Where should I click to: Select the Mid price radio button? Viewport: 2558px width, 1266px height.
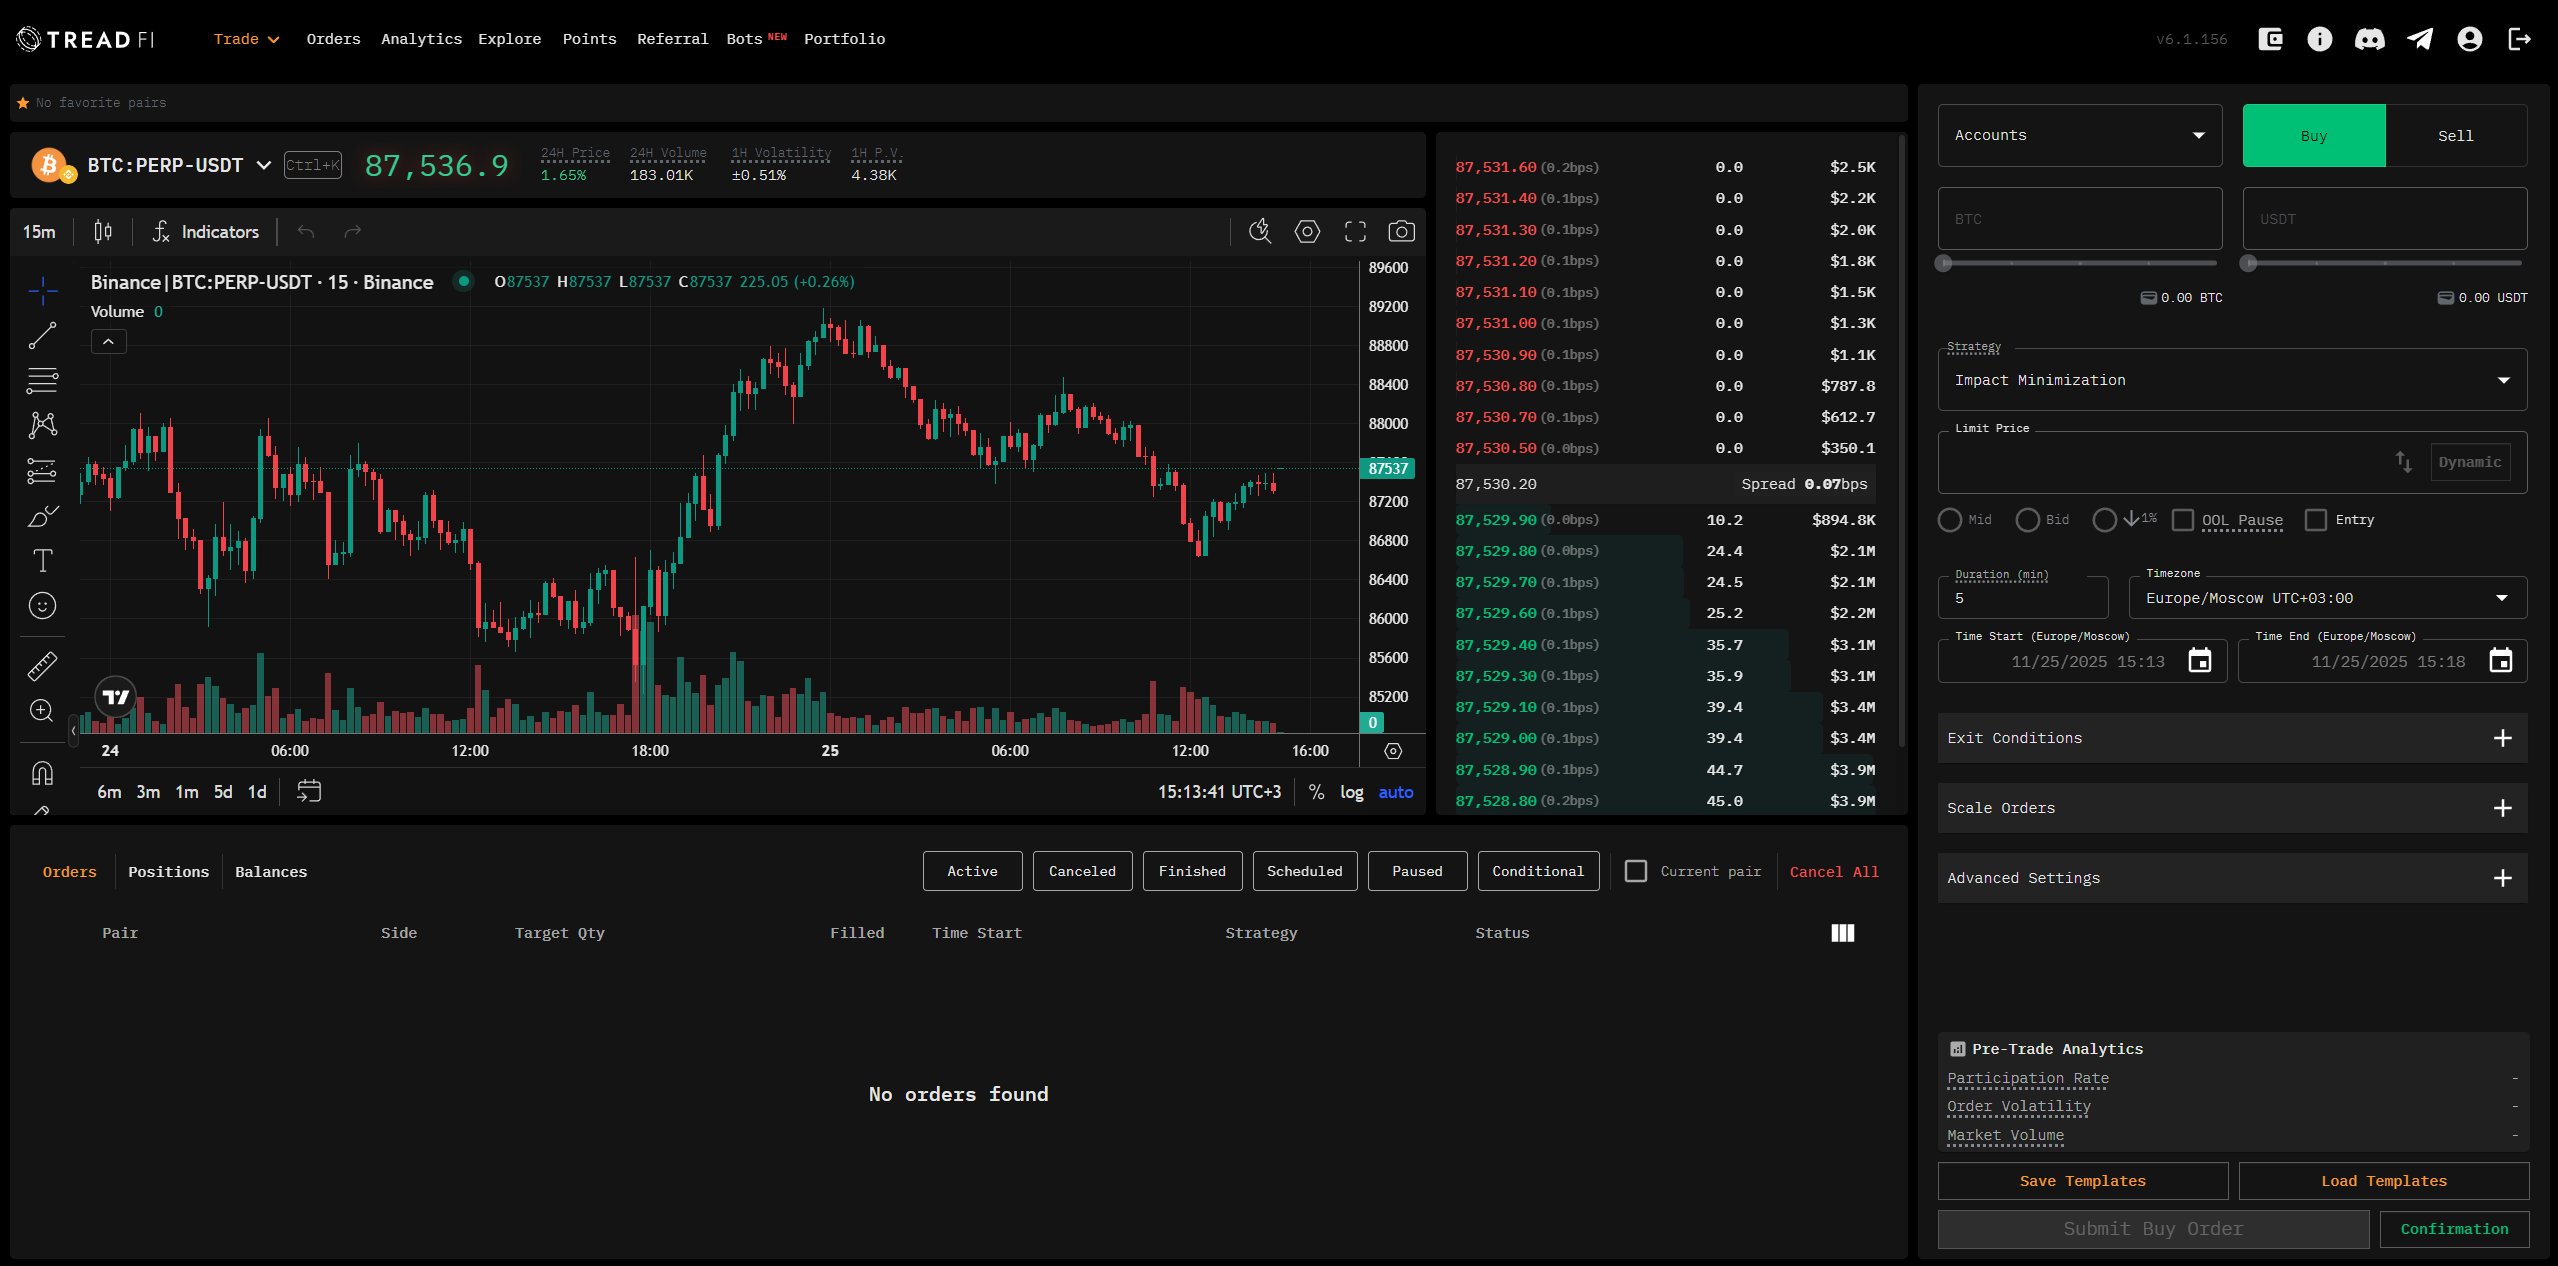[1949, 520]
